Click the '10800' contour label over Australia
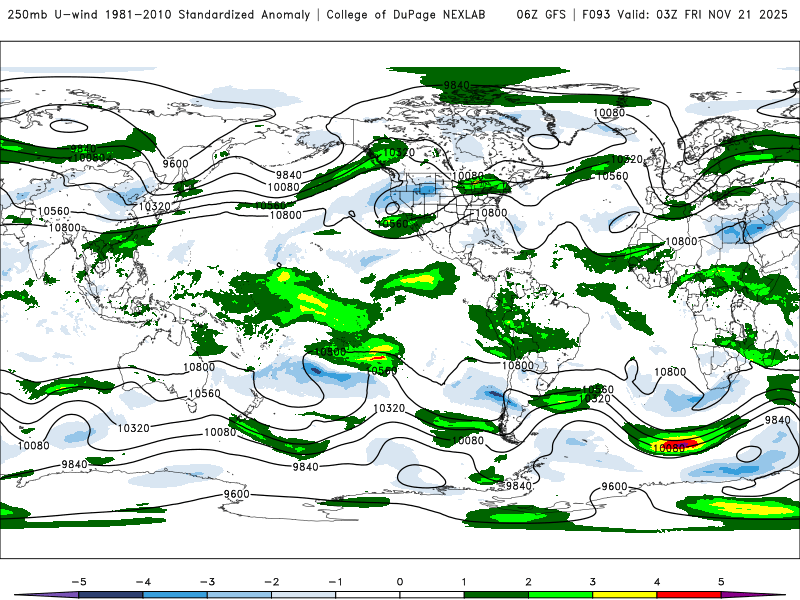 (x=199, y=367)
